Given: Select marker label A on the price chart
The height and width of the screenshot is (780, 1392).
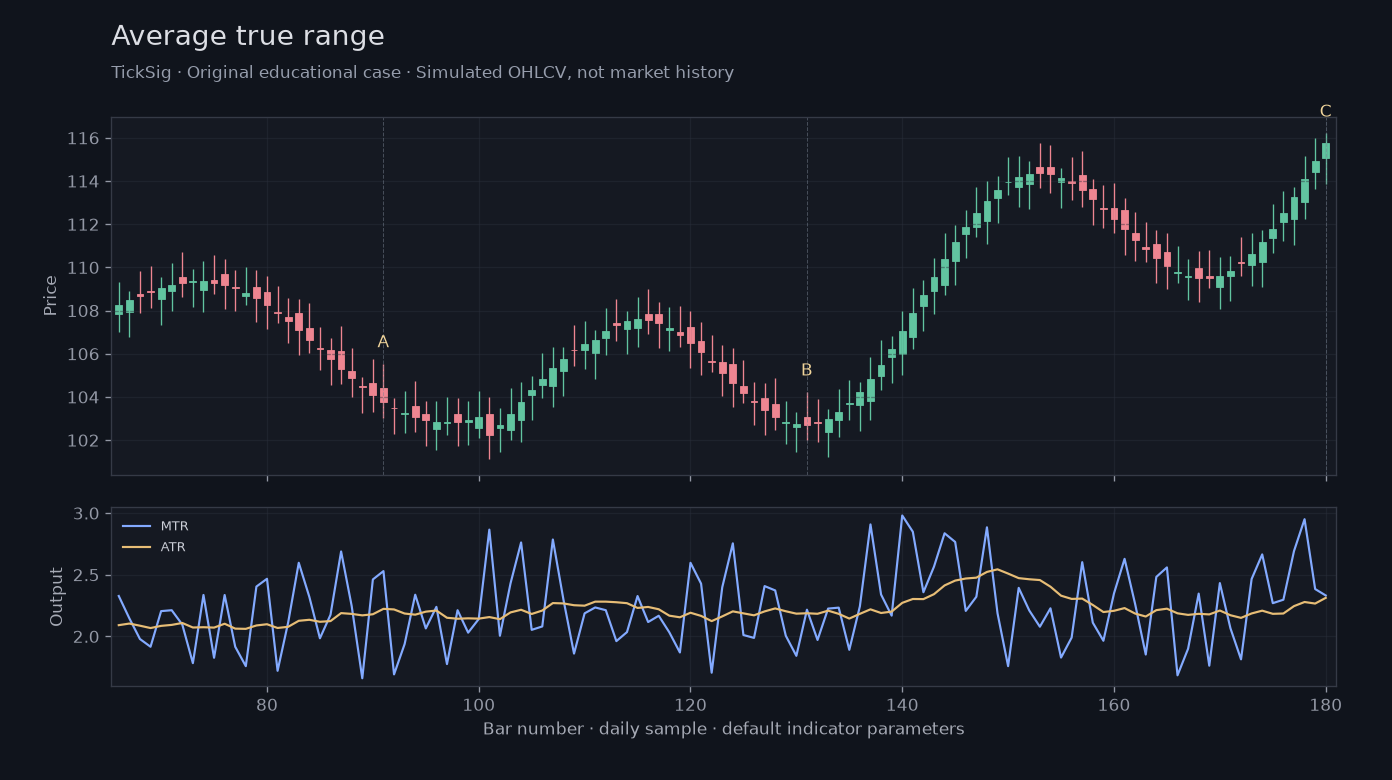Looking at the screenshot, I should [x=383, y=342].
